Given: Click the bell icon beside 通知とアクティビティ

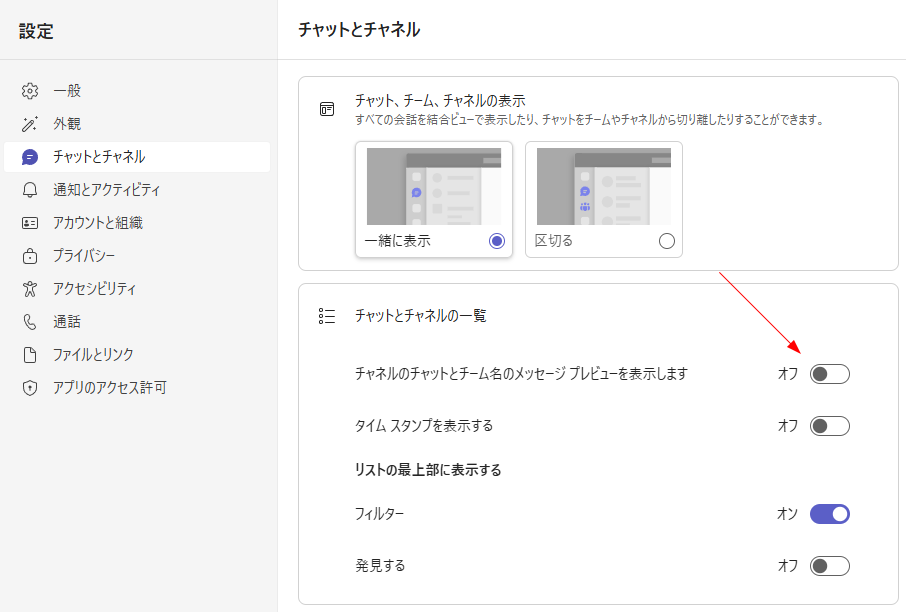Looking at the screenshot, I should (30, 190).
